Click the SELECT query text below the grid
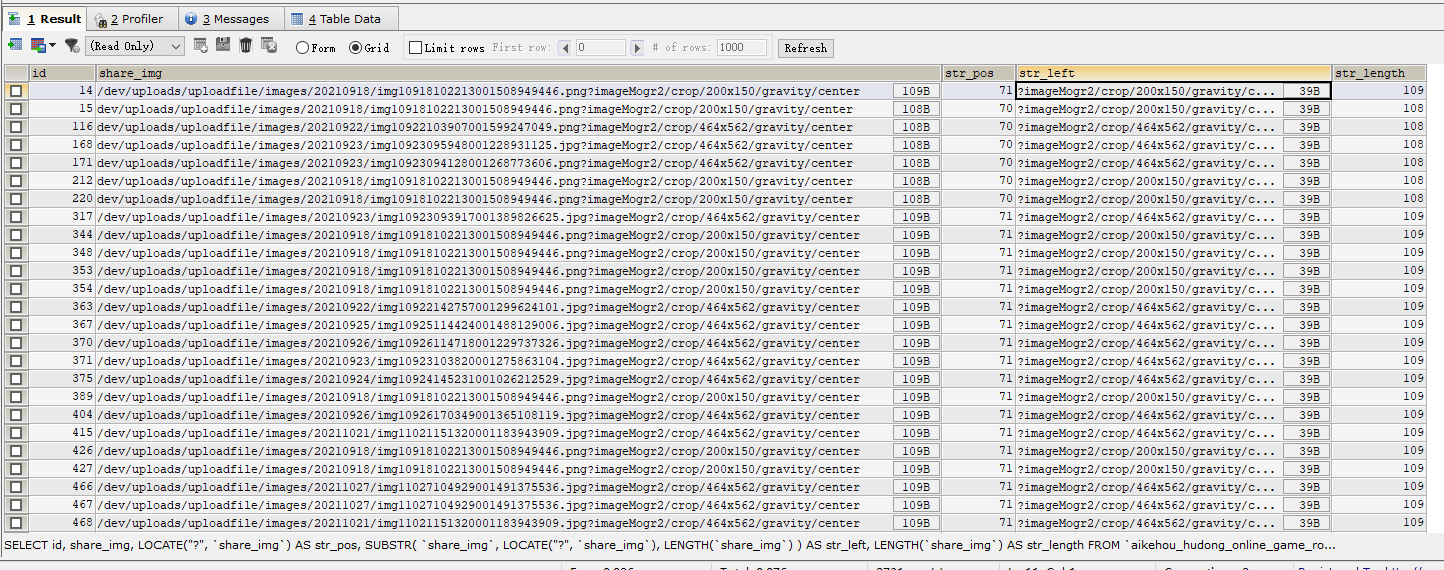 click(x=670, y=545)
